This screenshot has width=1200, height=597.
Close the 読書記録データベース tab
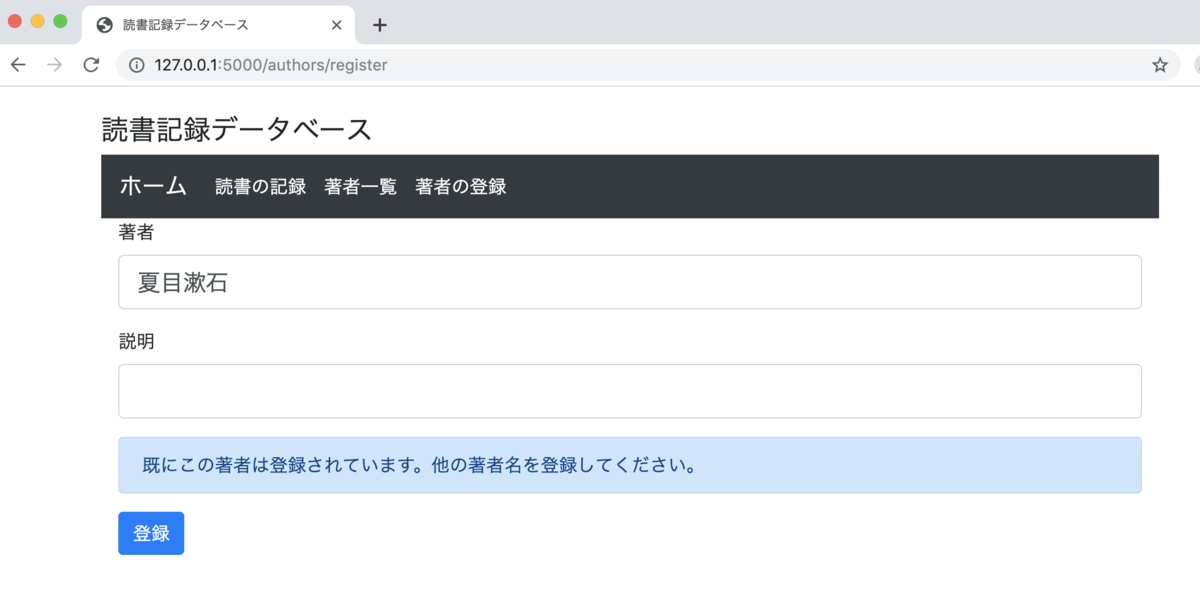pyautogui.click(x=337, y=25)
